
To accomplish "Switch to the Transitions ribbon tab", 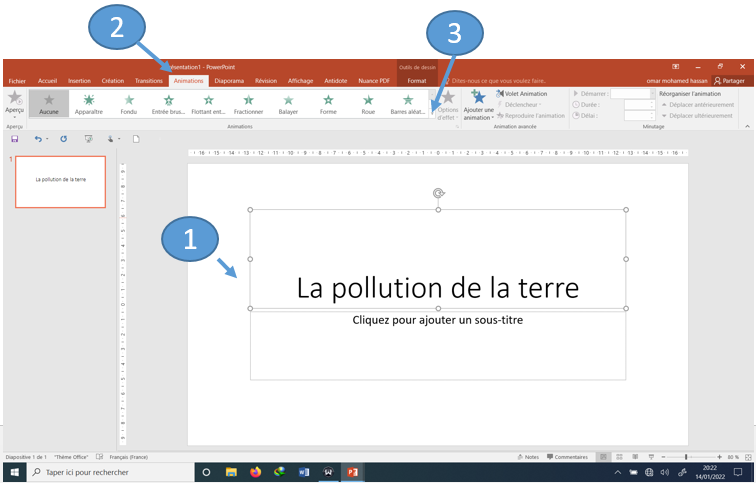I will [149, 81].
